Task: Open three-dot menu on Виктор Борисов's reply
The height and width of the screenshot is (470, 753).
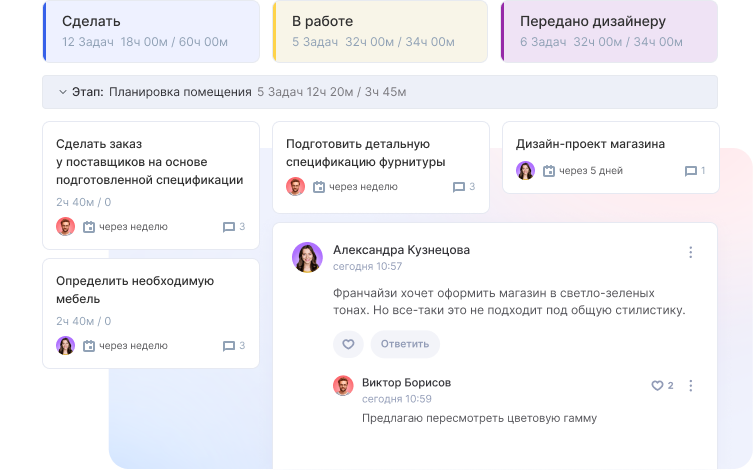Action: point(690,385)
